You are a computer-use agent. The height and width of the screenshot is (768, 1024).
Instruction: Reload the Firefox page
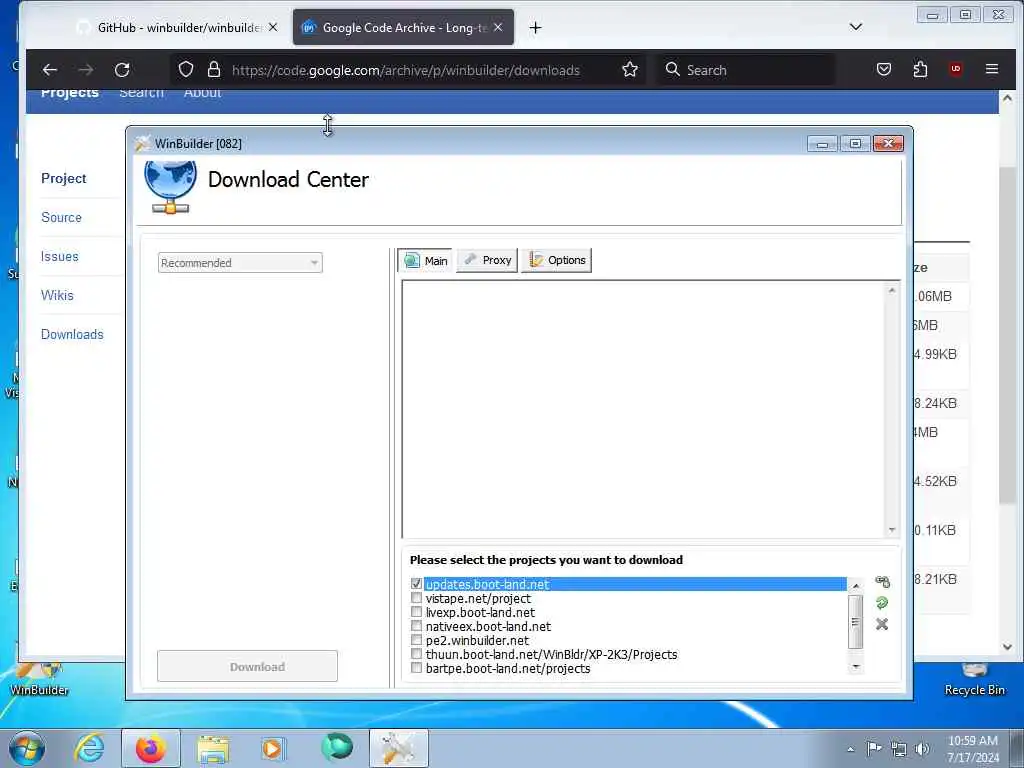tap(122, 70)
